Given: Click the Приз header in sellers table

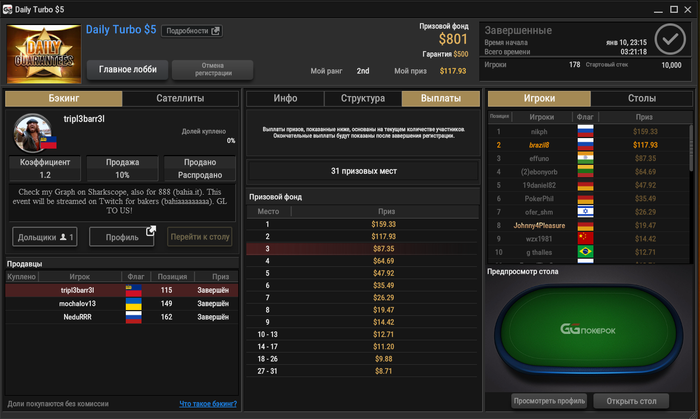Looking at the screenshot, I should coord(221,277).
